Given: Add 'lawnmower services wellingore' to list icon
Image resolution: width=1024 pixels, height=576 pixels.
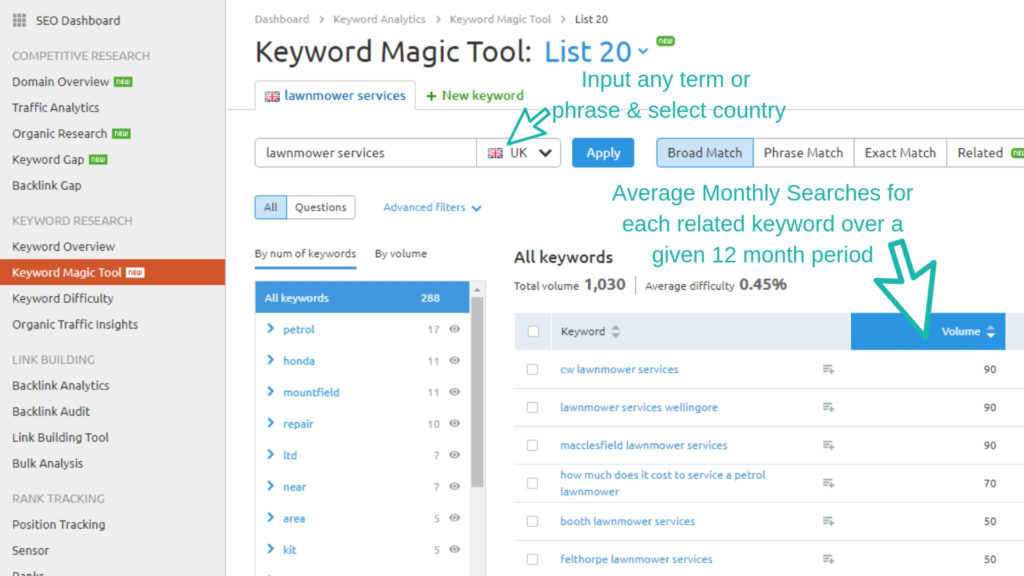Looking at the screenshot, I should [828, 407].
